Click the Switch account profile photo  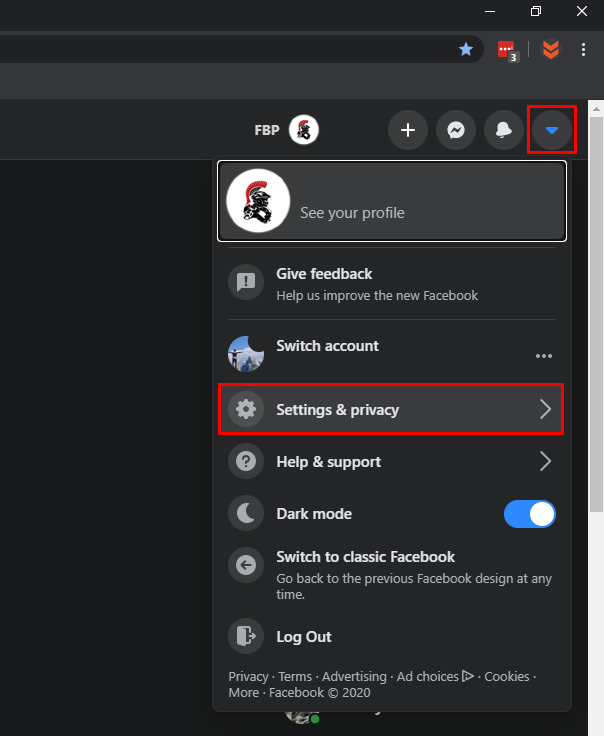click(x=246, y=354)
